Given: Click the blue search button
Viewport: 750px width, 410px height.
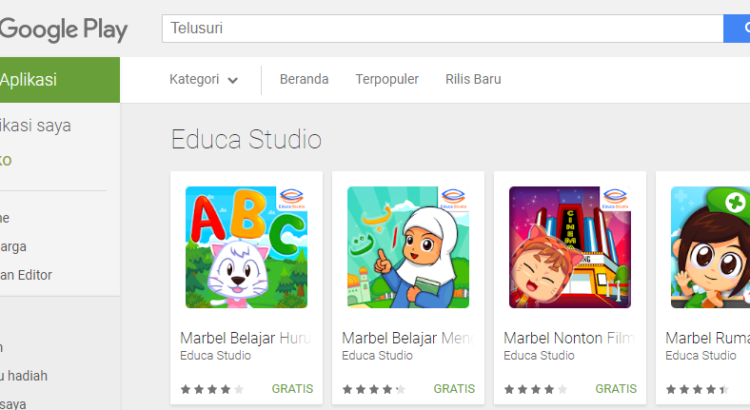Looking at the screenshot, I should (x=737, y=28).
